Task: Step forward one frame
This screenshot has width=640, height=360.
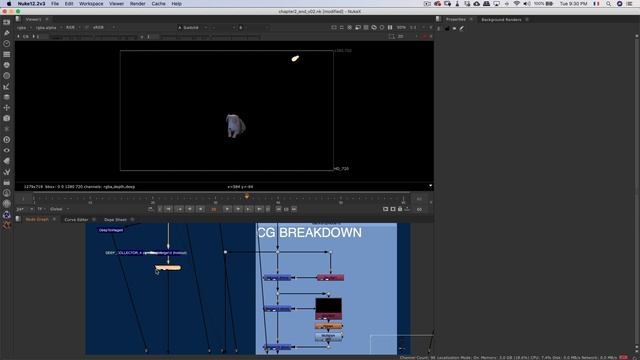Action: point(238,209)
